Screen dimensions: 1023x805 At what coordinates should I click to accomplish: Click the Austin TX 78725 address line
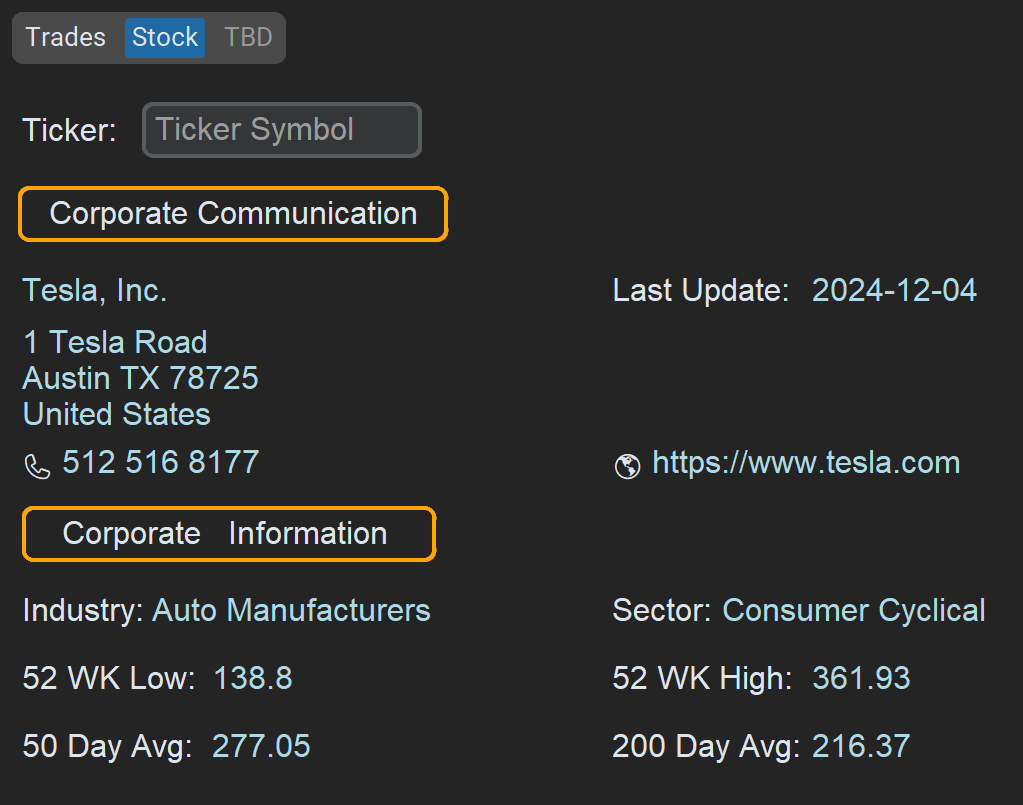tap(141, 379)
